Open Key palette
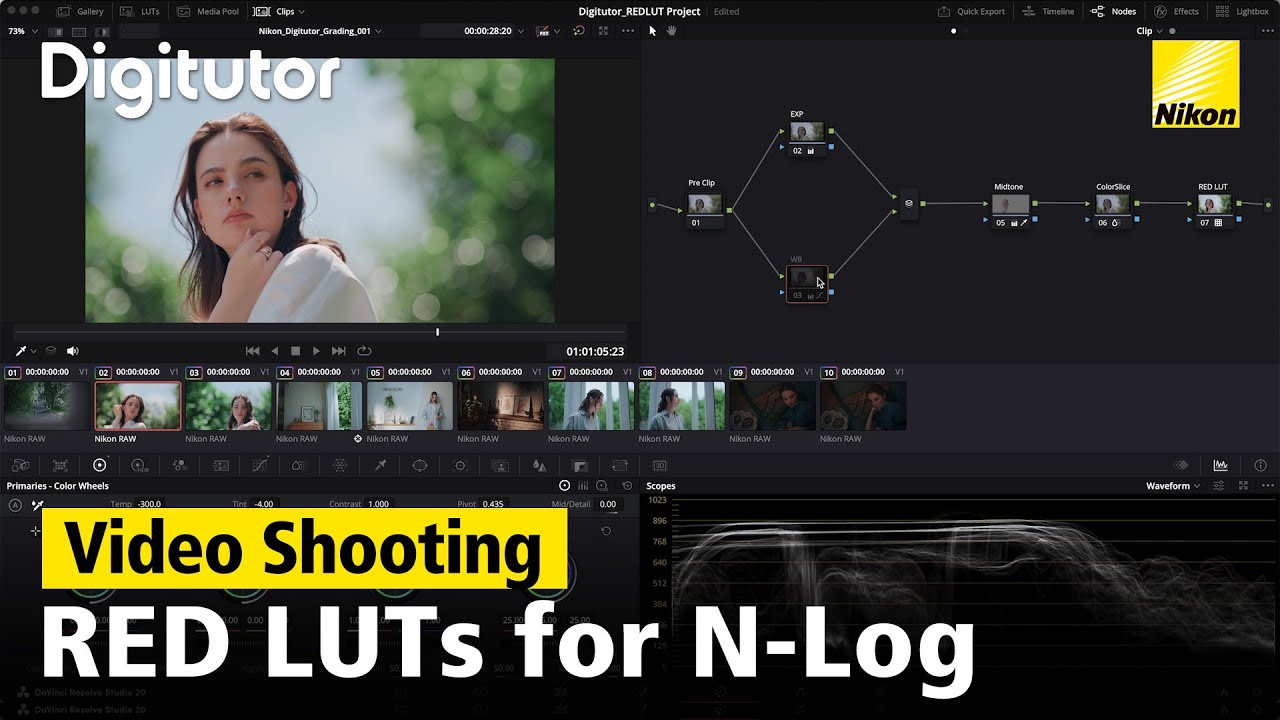 pos(579,465)
